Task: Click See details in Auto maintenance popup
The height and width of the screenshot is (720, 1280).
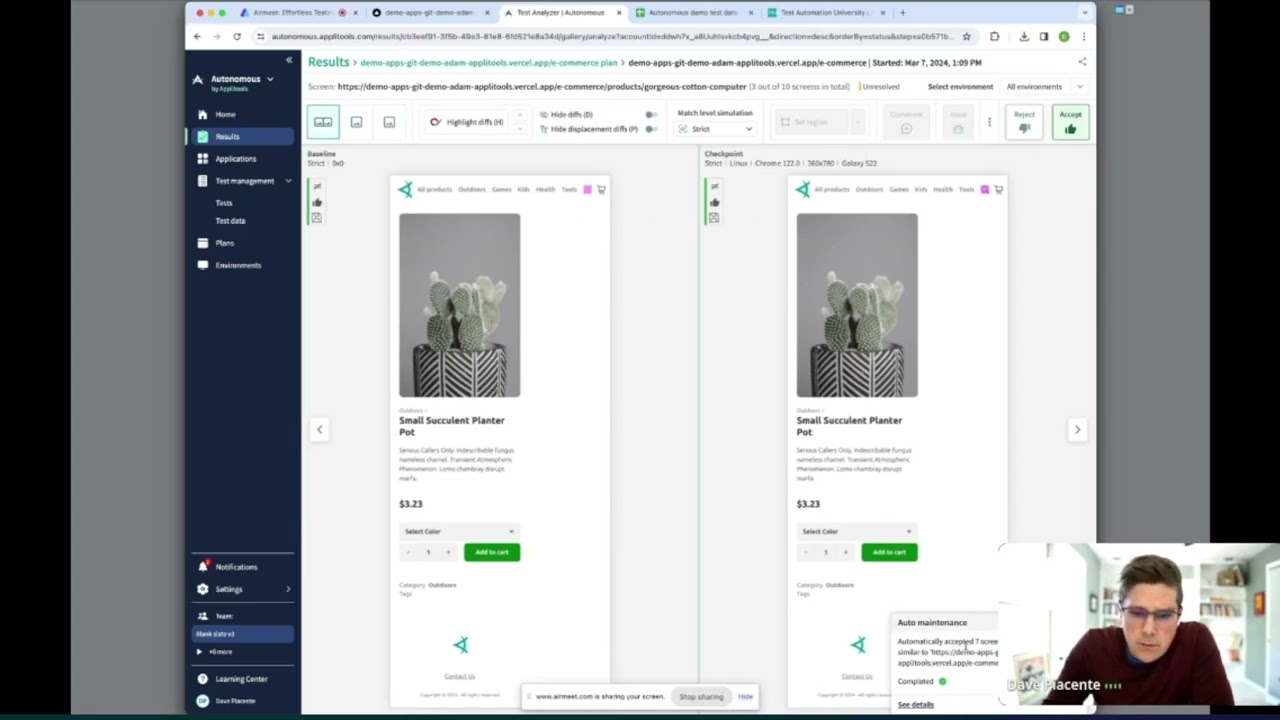Action: point(915,705)
